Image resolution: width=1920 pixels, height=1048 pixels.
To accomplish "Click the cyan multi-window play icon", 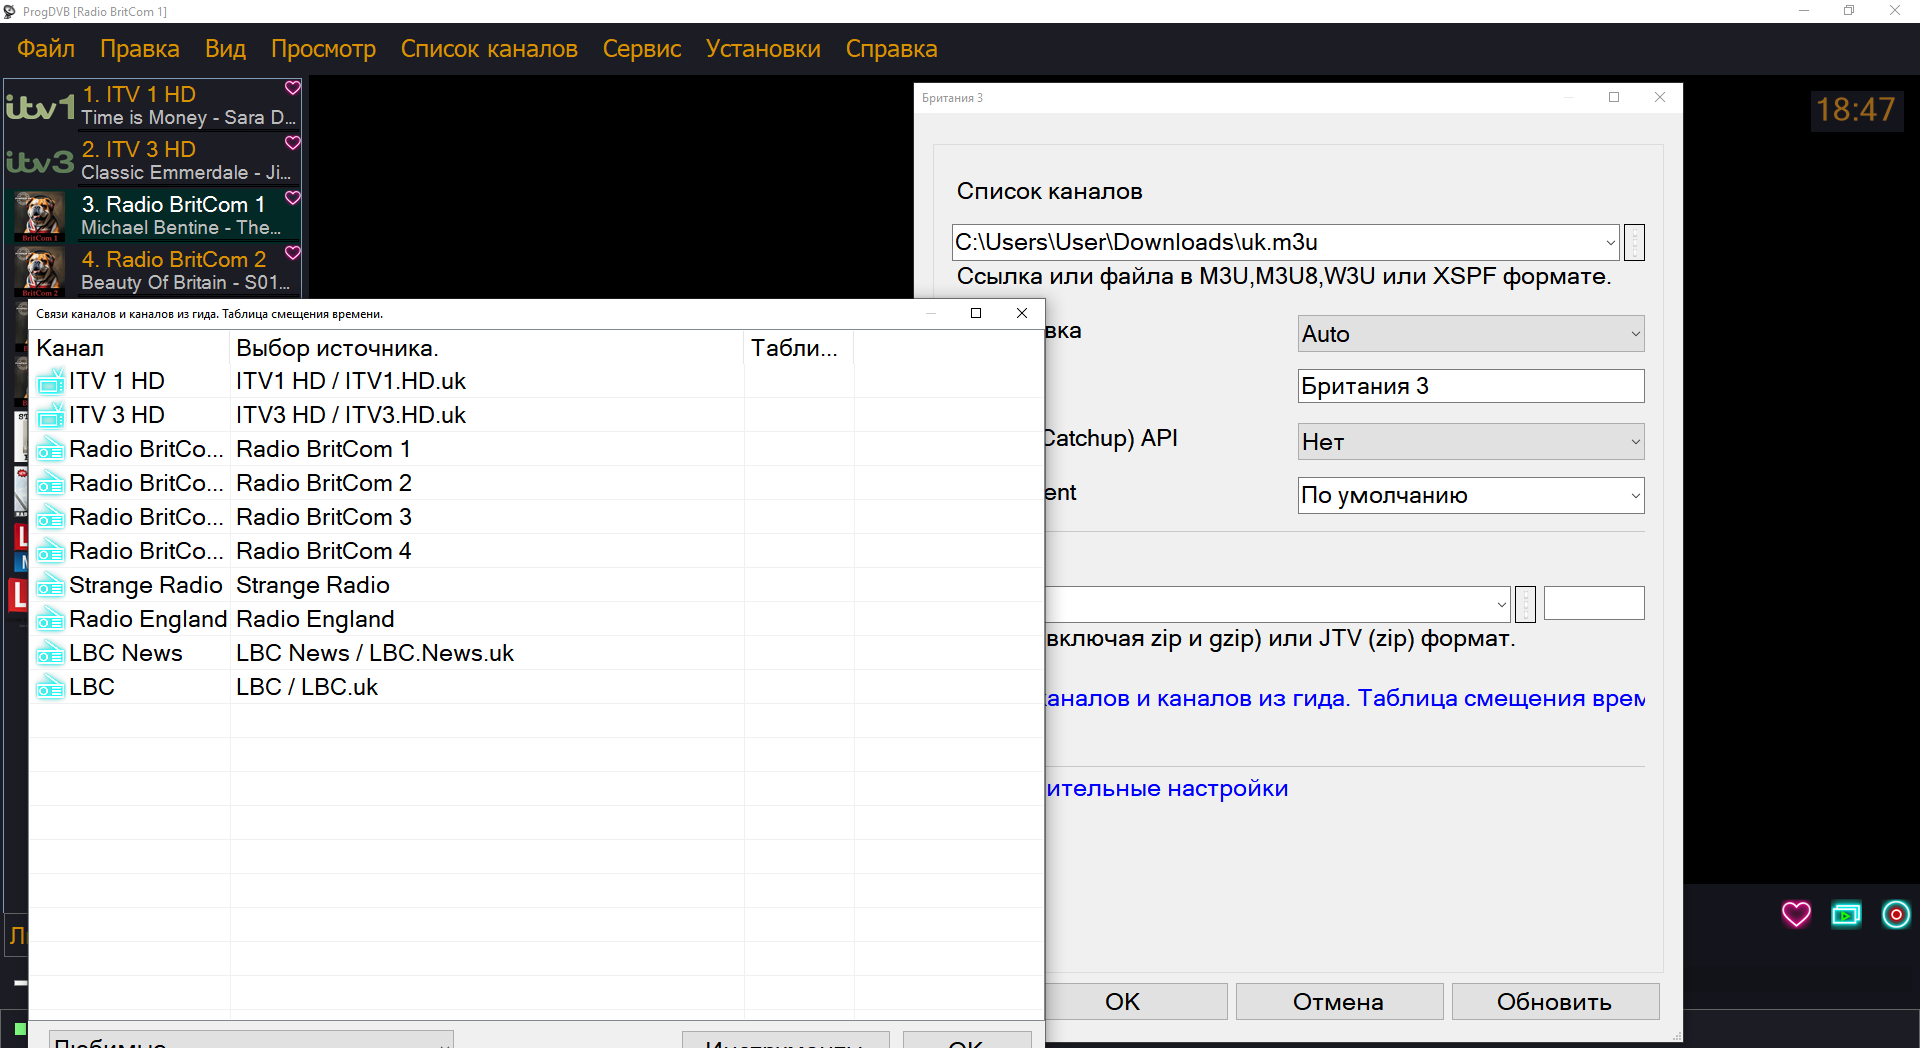I will click(1846, 914).
